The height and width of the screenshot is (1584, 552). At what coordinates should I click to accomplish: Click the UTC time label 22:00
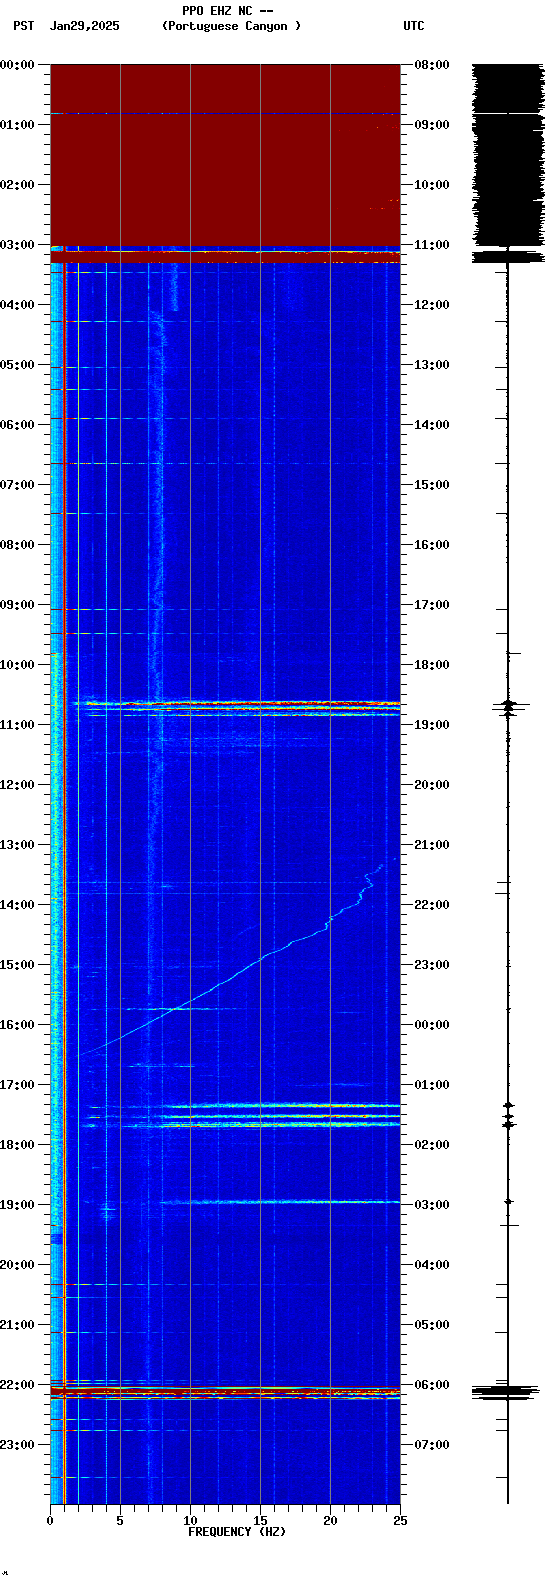(x=431, y=904)
